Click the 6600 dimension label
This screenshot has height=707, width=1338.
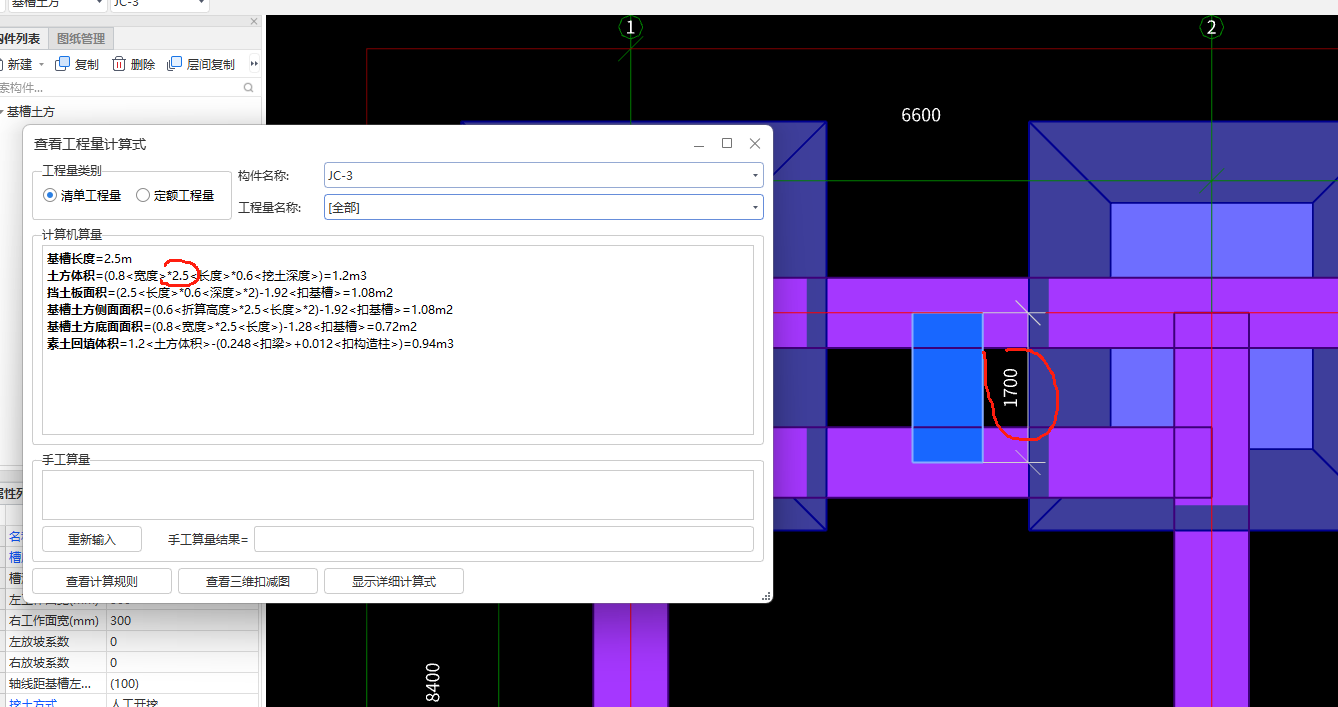pyautogui.click(x=921, y=115)
